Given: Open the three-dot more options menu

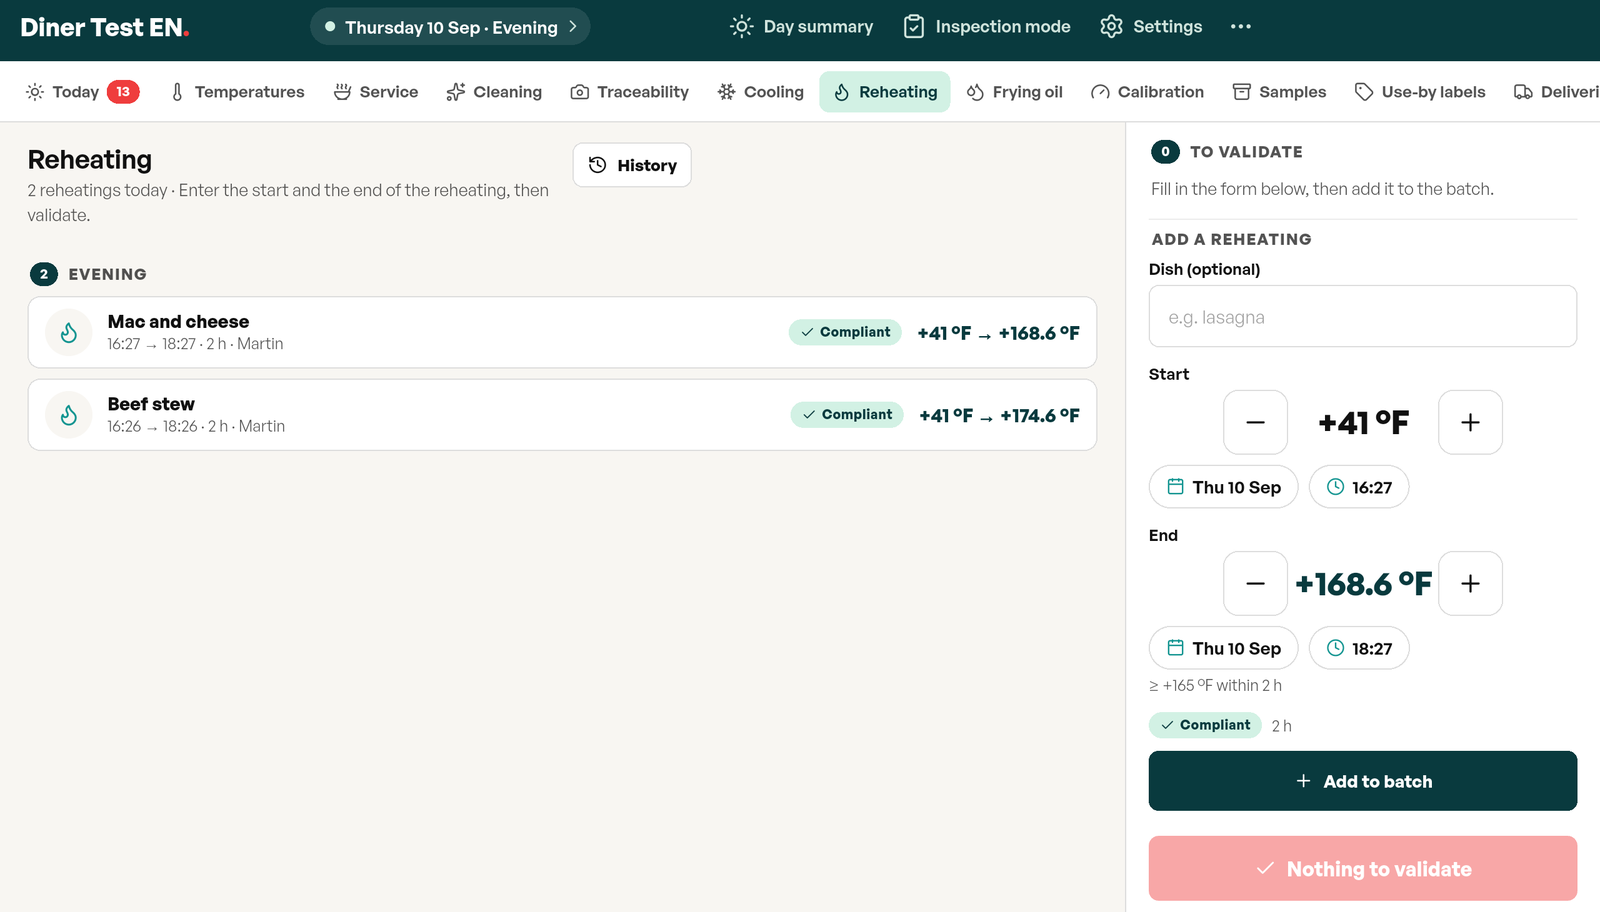Looking at the screenshot, I should 1241,27.
